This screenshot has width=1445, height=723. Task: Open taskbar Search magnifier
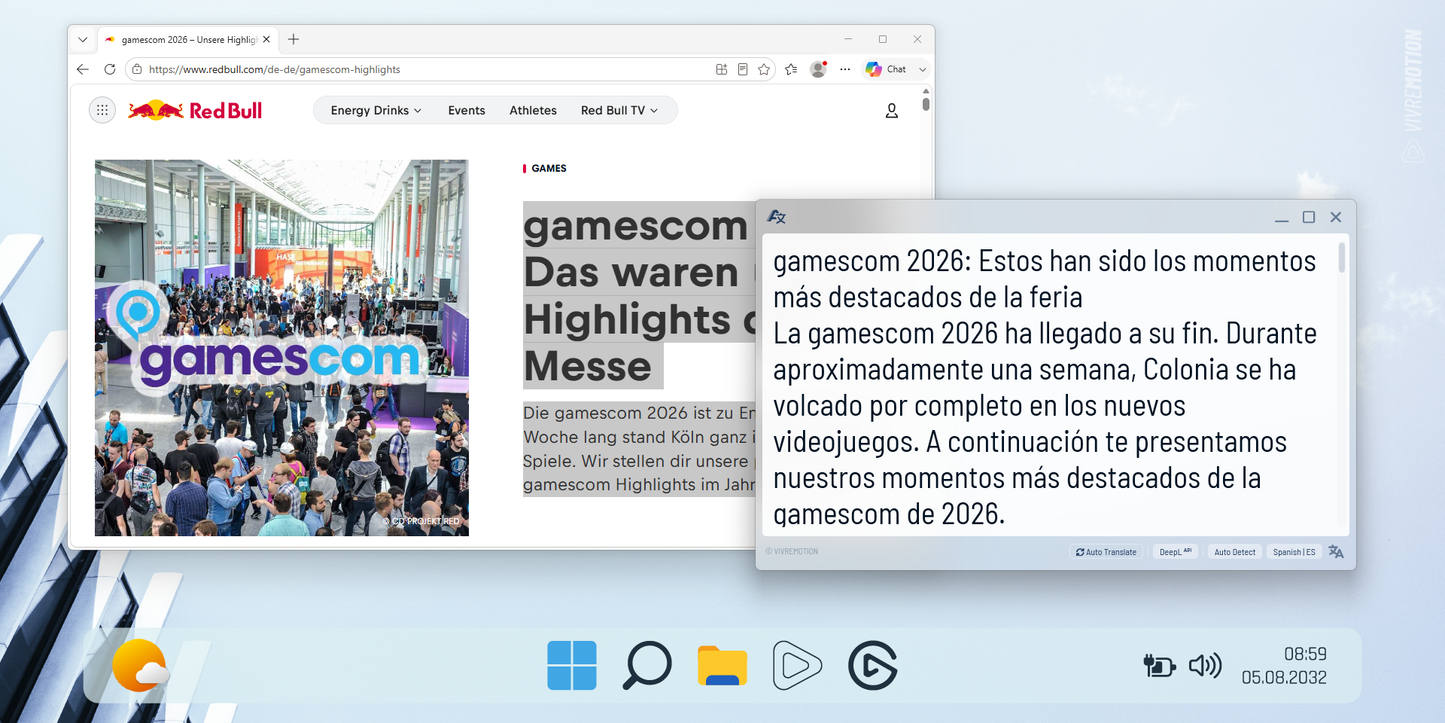click(x=647, y=666)
